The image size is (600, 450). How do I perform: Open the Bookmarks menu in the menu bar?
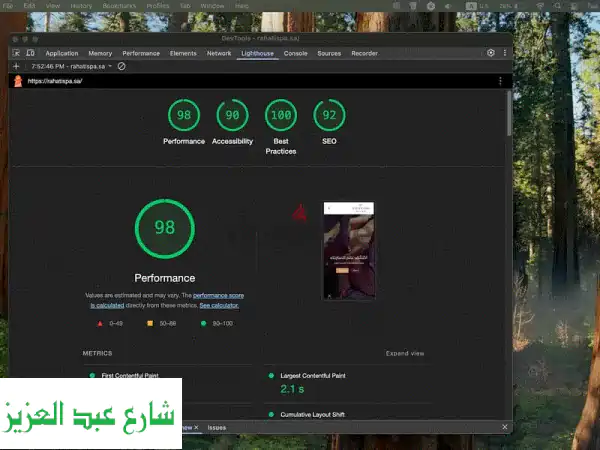[119, 6]
